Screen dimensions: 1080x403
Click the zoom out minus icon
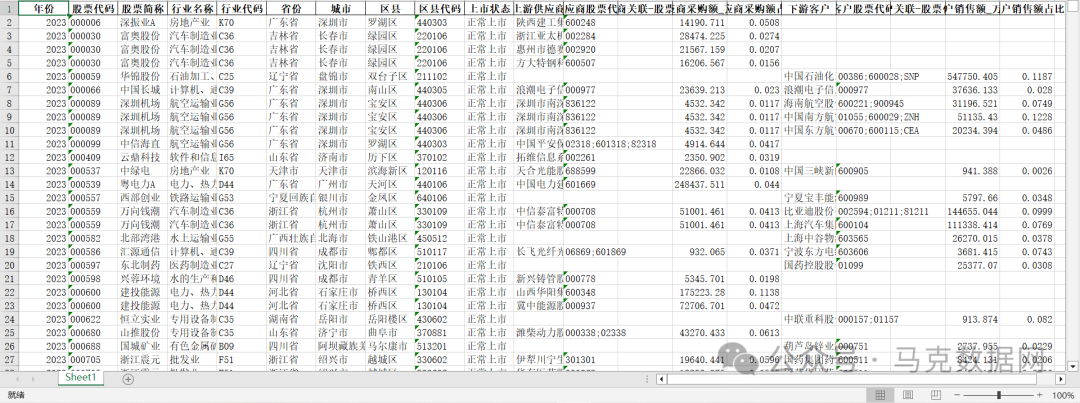coord(959,395)
